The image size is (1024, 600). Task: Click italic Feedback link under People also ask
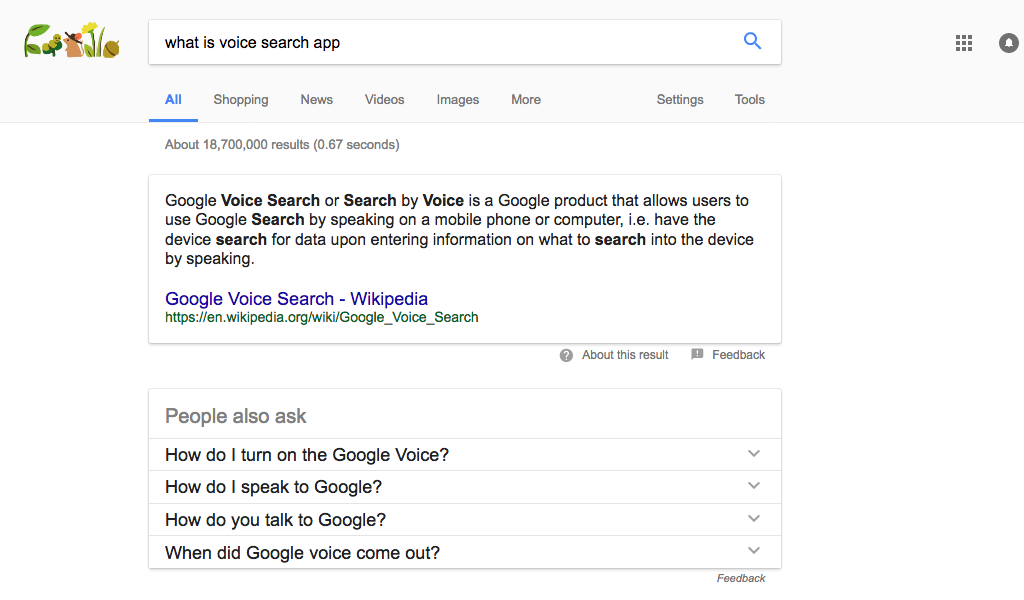tap(741, 578)
